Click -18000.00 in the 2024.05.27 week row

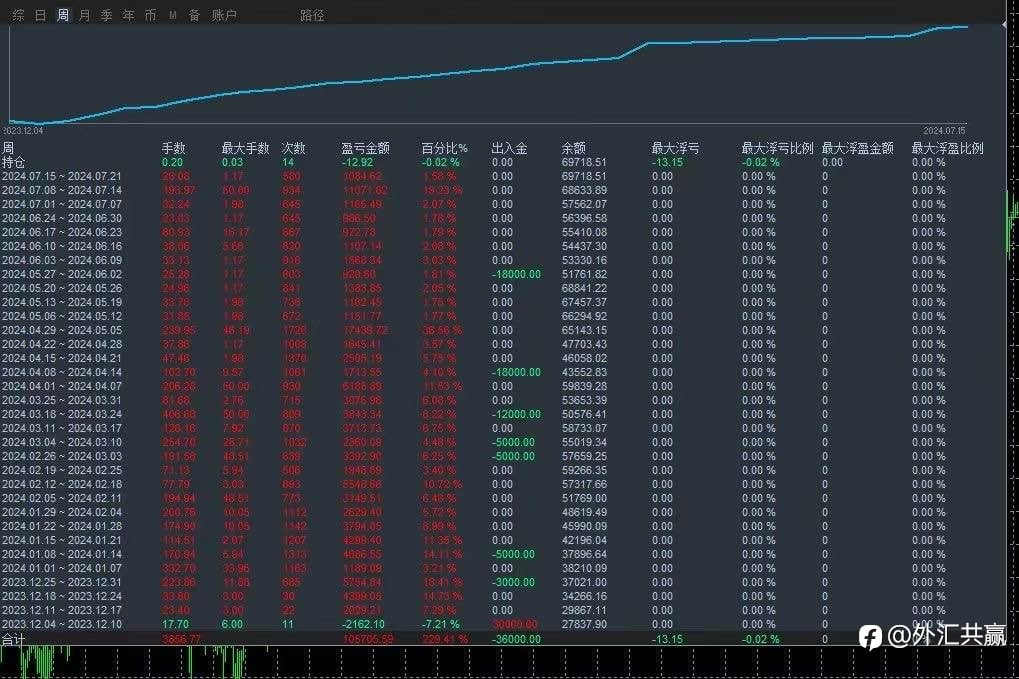click(516, 274)
